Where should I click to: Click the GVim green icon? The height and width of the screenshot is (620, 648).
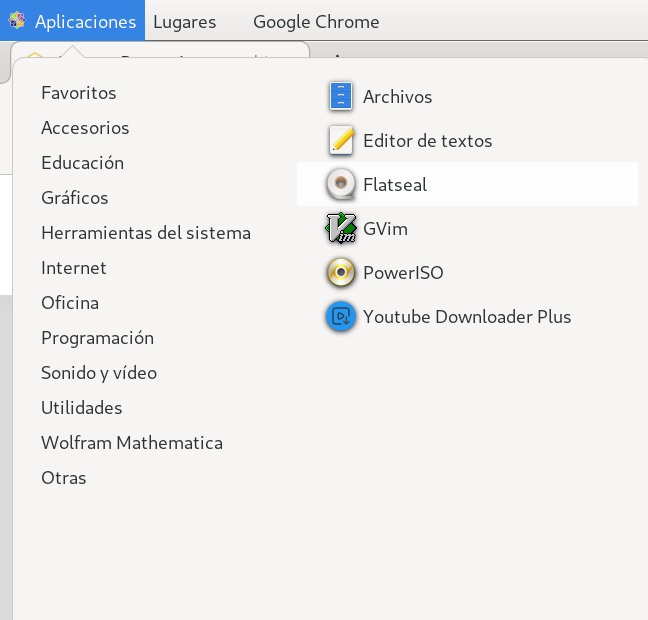342,229
